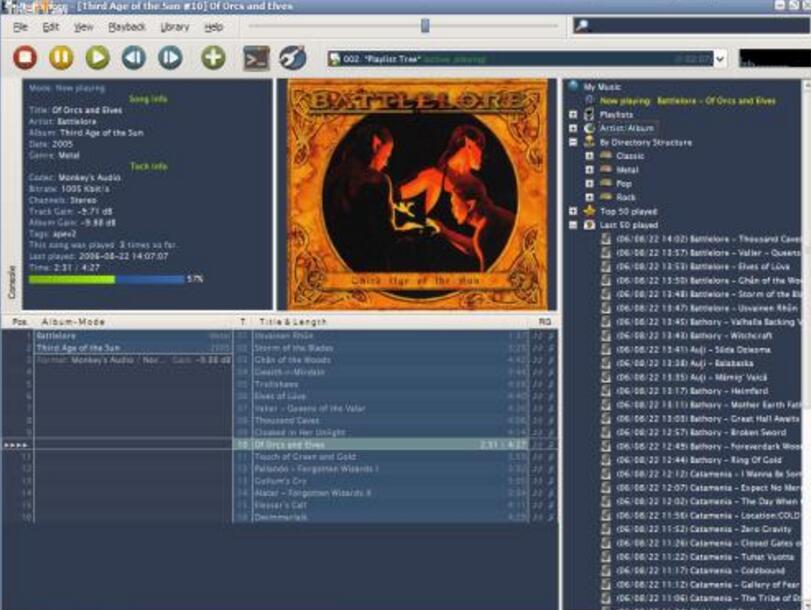This screenshot has height=610, width=811.
Task: Click the slider thumb in the menu bar
Action: (x=425, y=25)
